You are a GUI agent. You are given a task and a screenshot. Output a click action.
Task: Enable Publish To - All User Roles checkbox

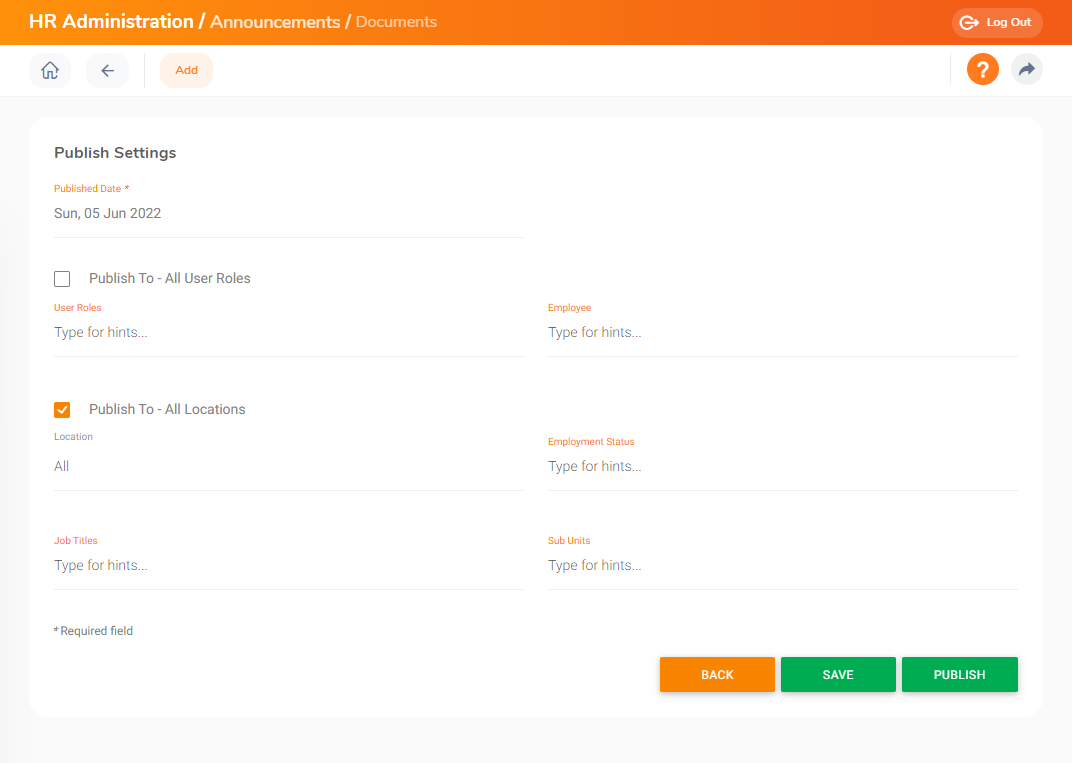[62, 279]
